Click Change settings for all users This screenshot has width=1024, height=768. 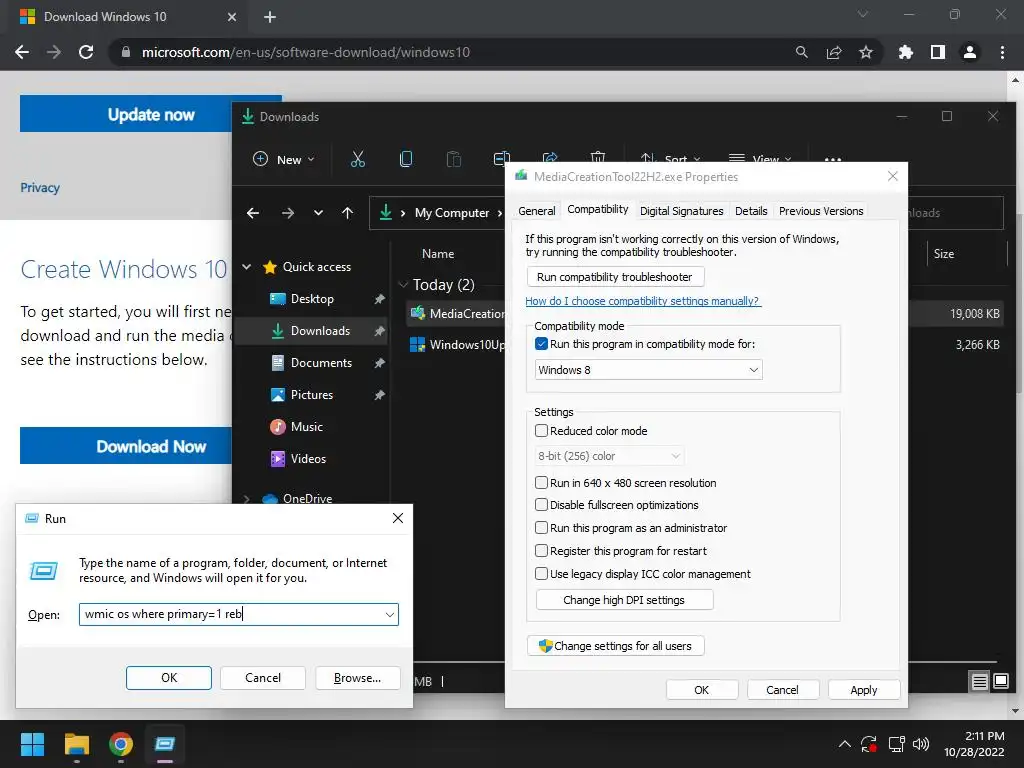615,646
